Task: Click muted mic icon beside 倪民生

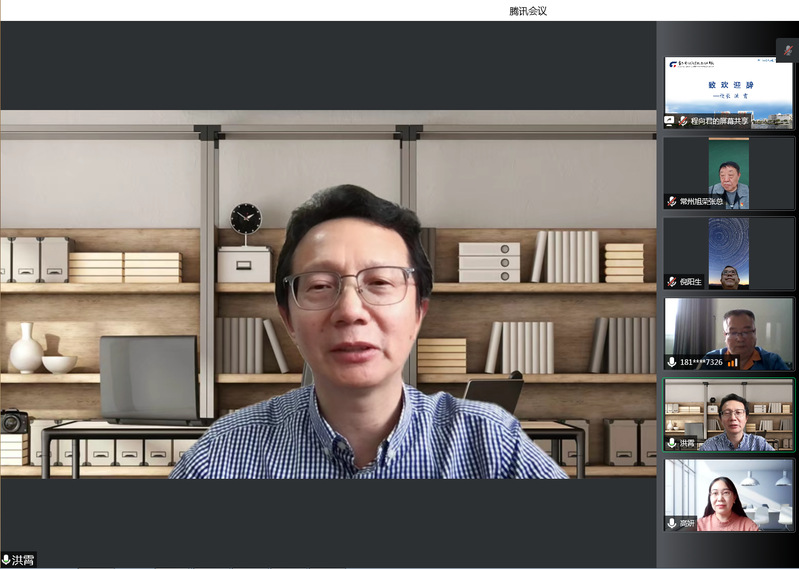Action: [x=672, y=282]
